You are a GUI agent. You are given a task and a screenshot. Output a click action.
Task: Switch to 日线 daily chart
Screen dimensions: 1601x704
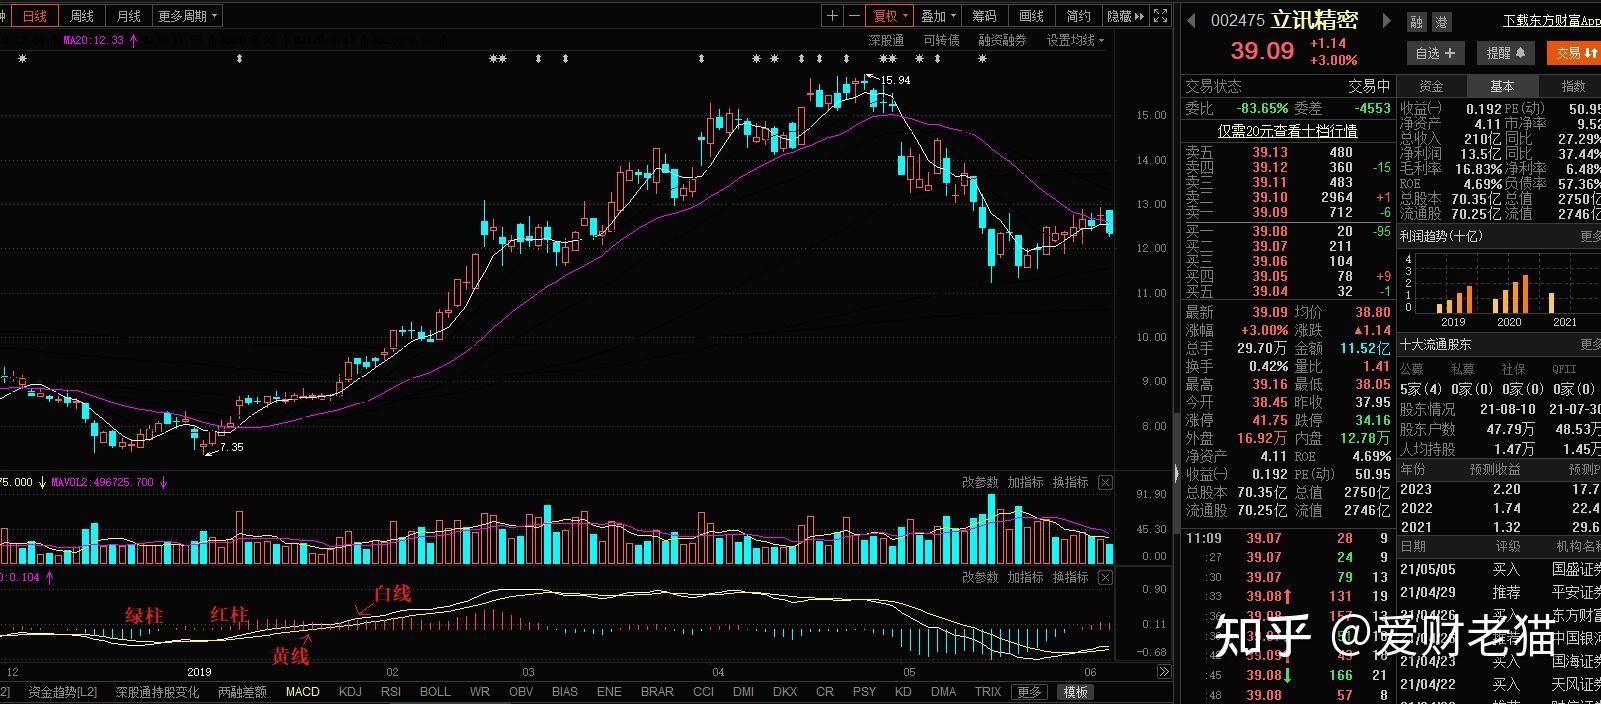click(35, 16)
